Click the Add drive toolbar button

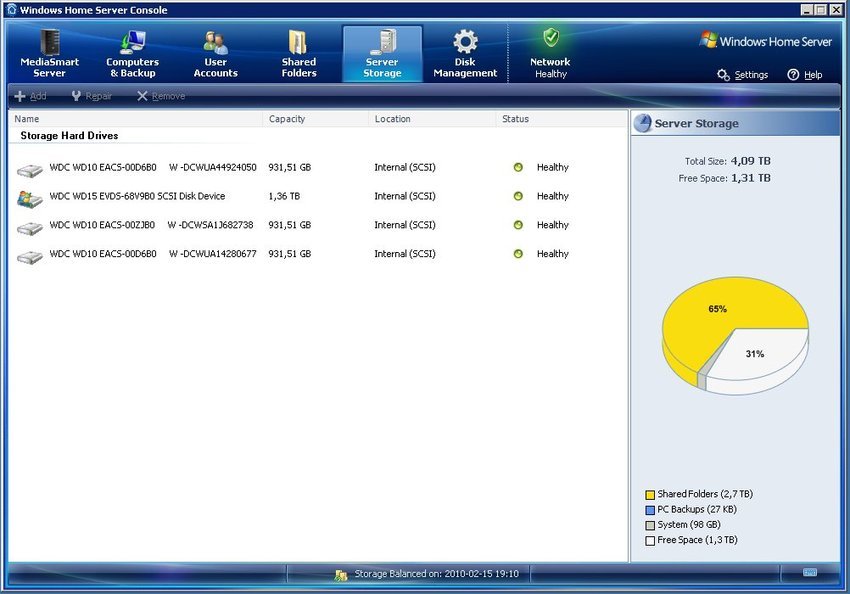30,96
